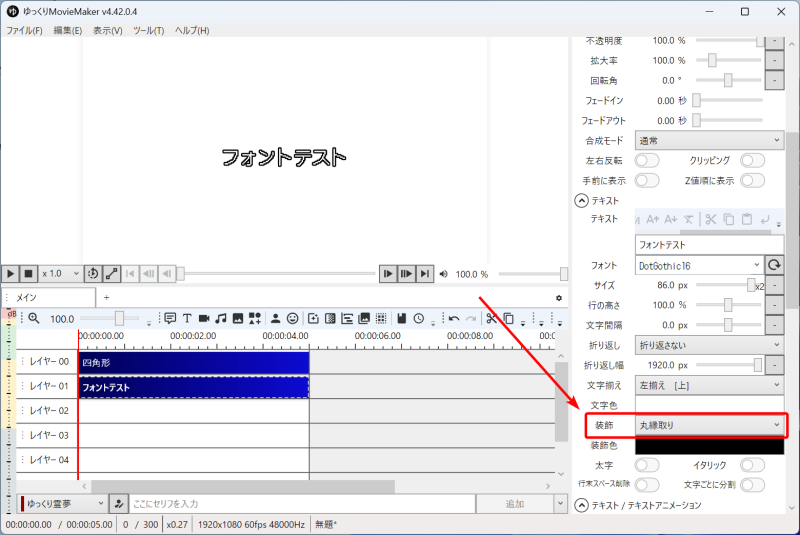Click the timeline settings gear icon

pos(559,298)
